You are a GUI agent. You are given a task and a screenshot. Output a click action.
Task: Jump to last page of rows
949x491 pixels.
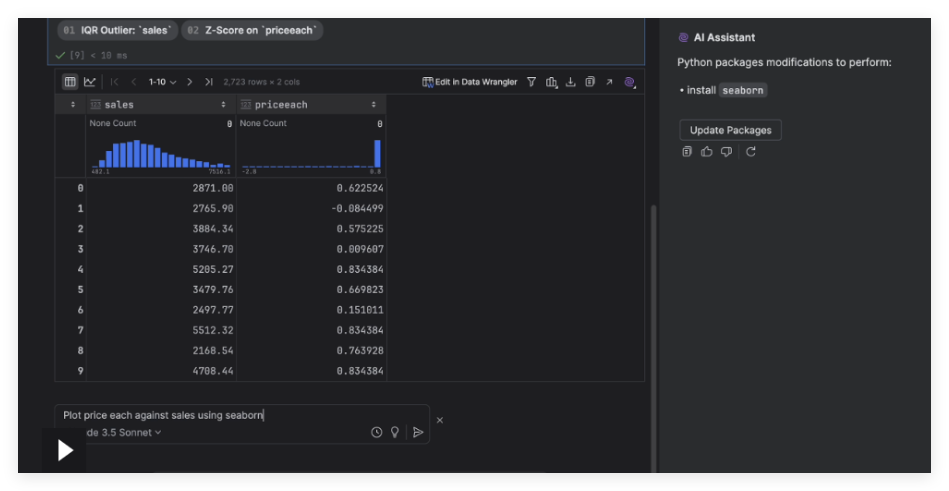209,82
